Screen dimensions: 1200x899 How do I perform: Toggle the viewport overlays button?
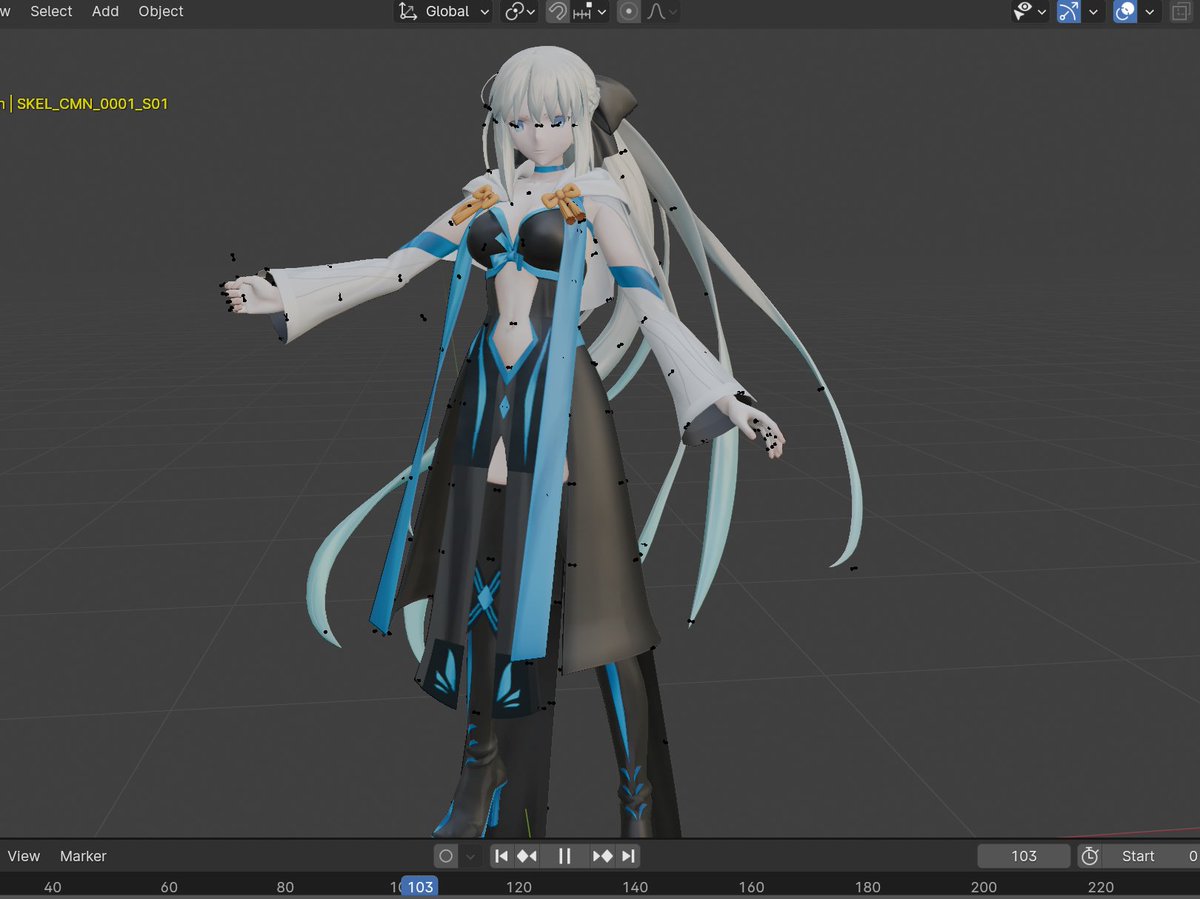(x=1125, y=12)
